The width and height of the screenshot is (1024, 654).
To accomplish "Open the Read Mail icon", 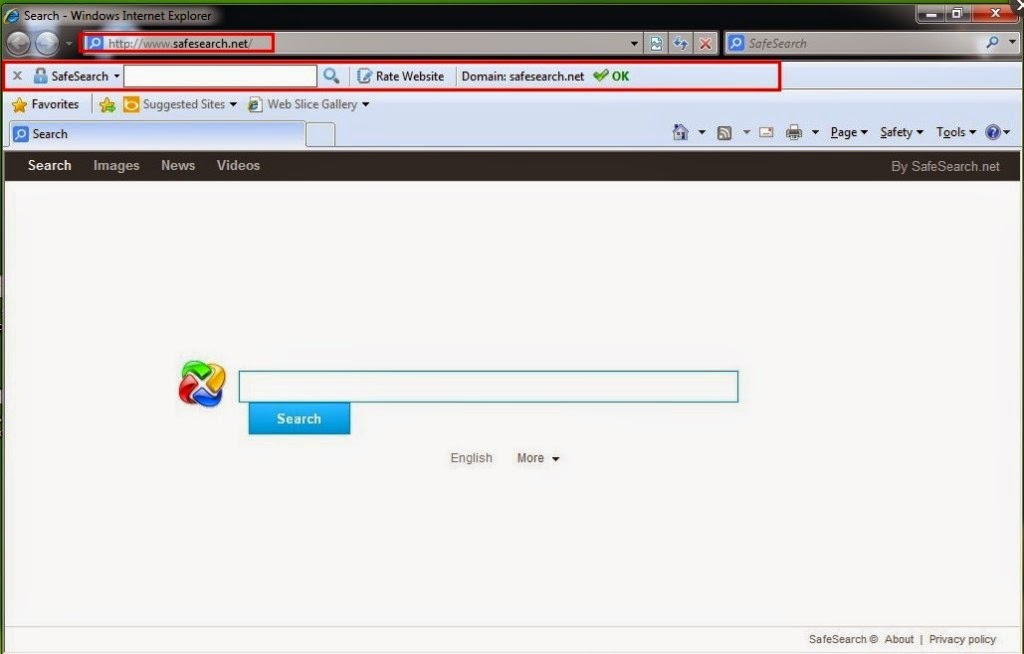I will point(765,131).
